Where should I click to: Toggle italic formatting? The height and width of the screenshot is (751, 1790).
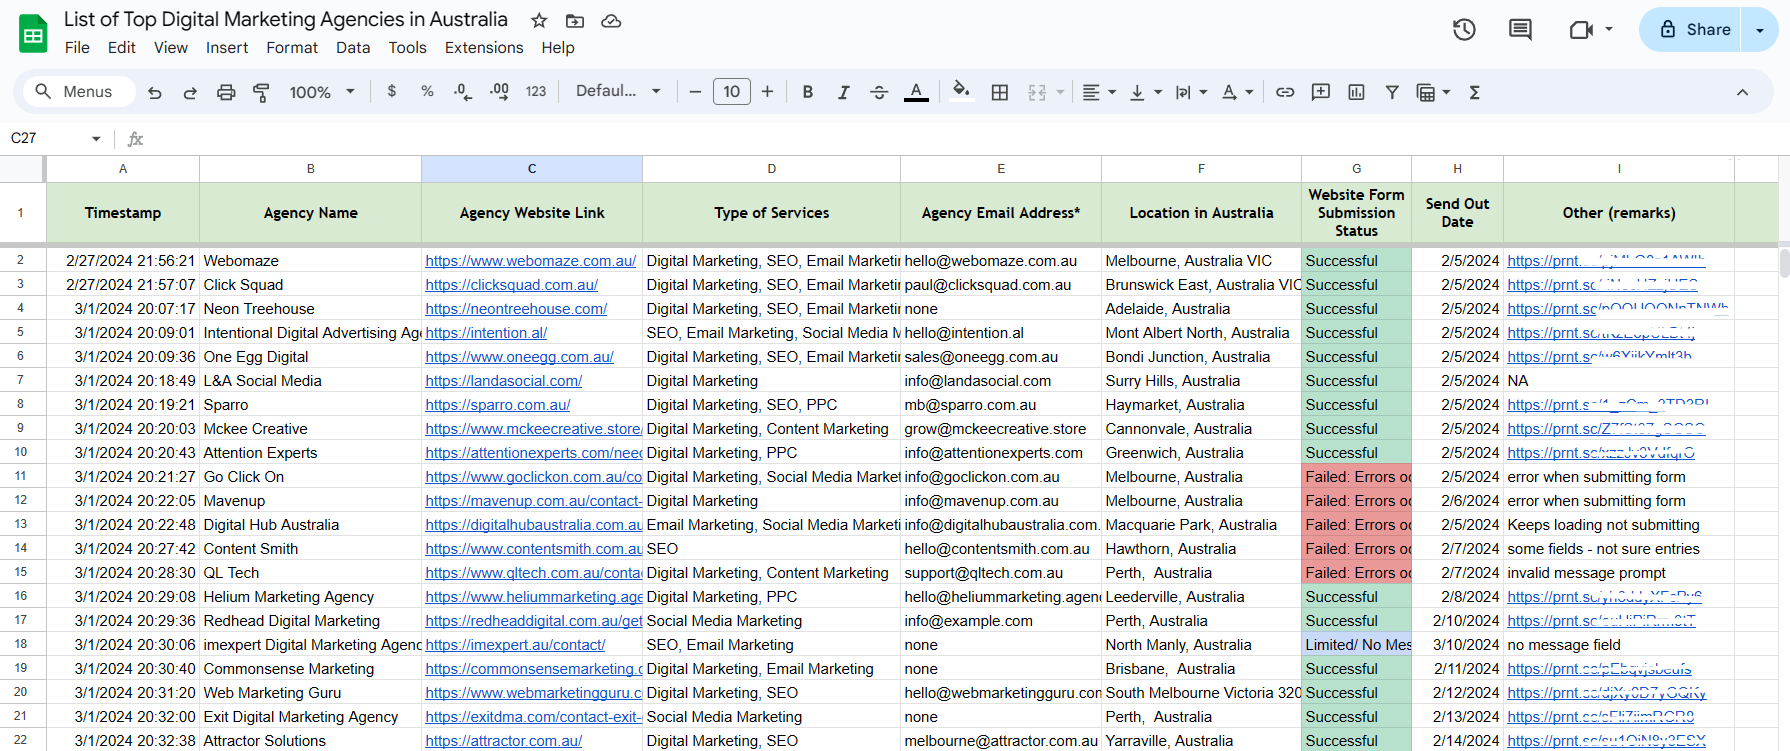[843, 92]
